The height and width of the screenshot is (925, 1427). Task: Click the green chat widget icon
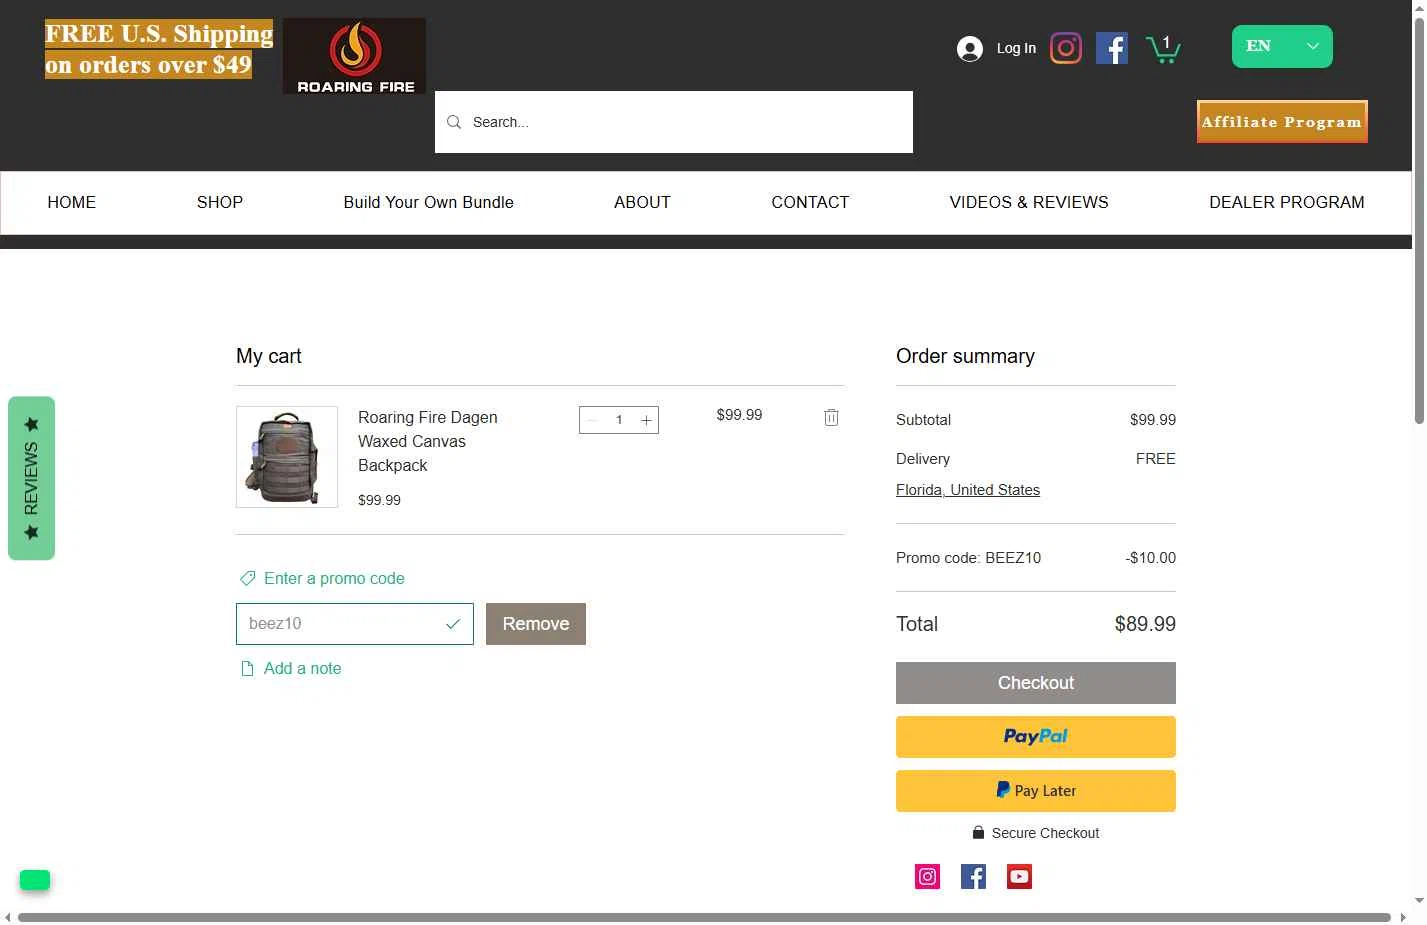coord(35,880)
